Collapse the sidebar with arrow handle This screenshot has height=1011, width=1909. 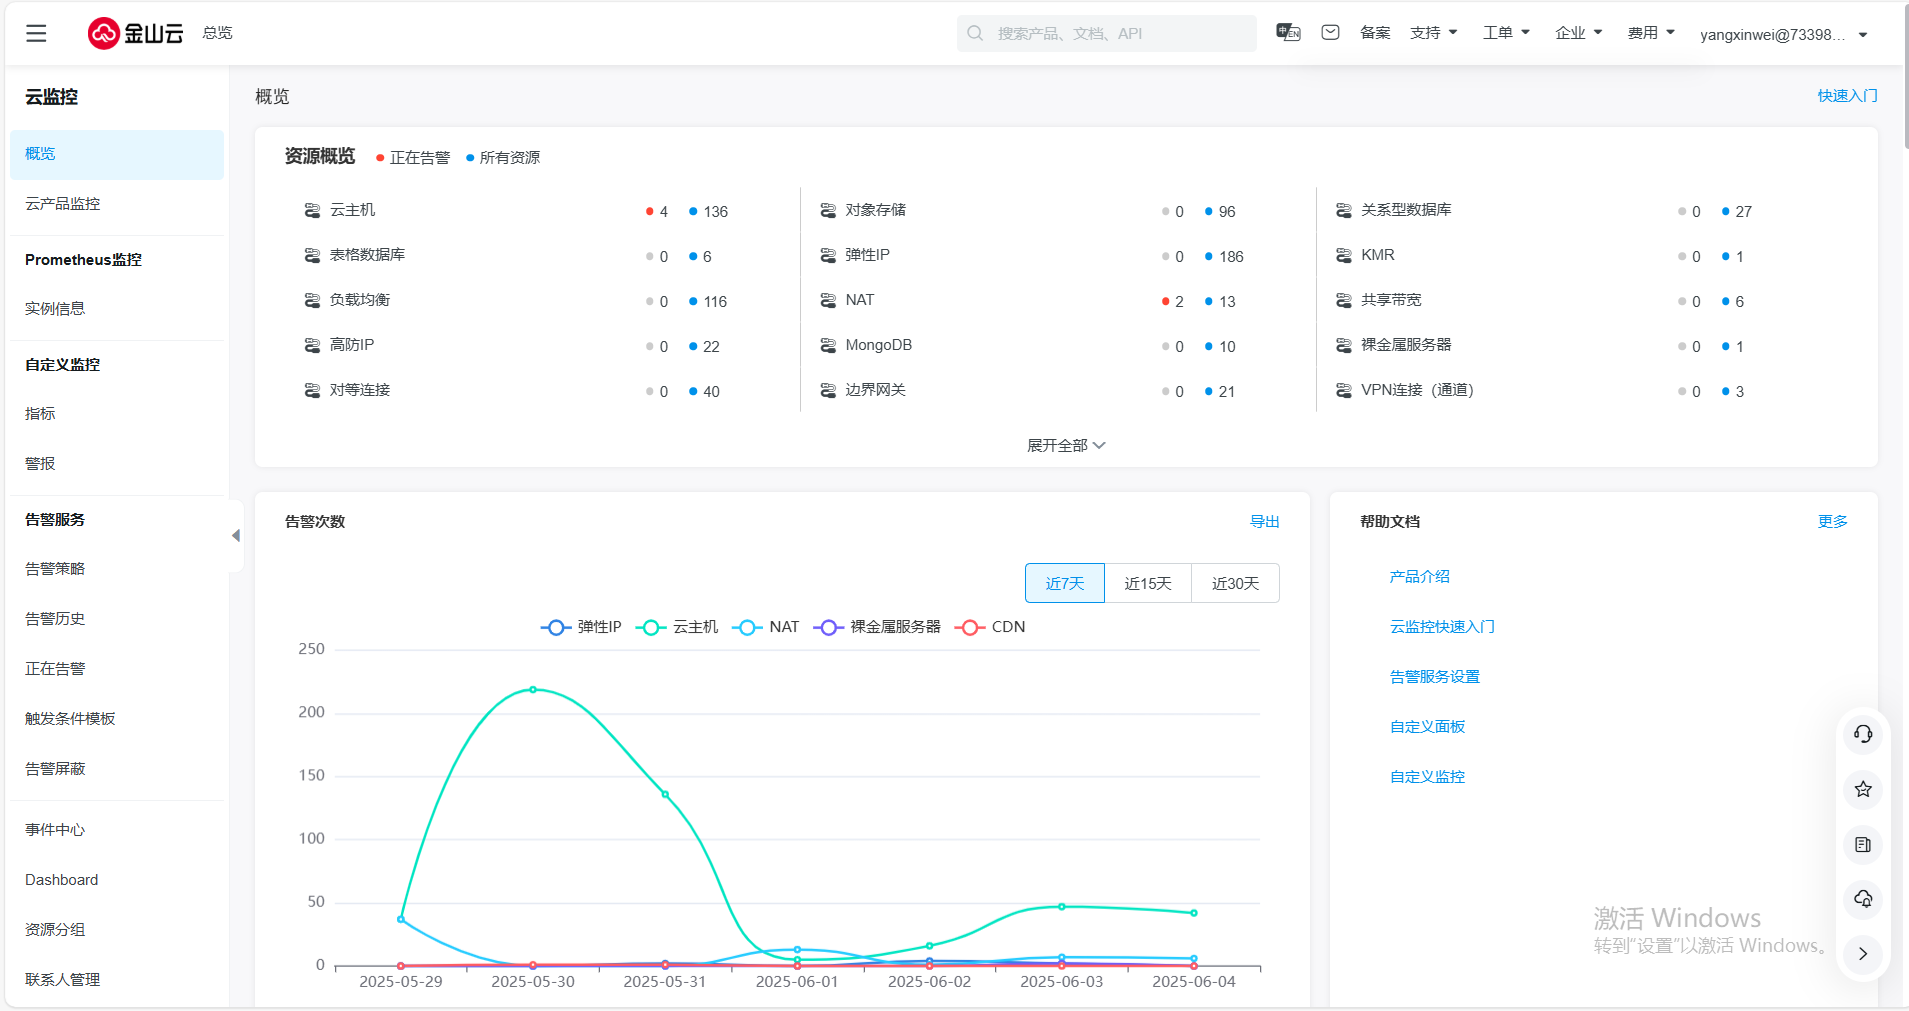(x=236, y=536)
